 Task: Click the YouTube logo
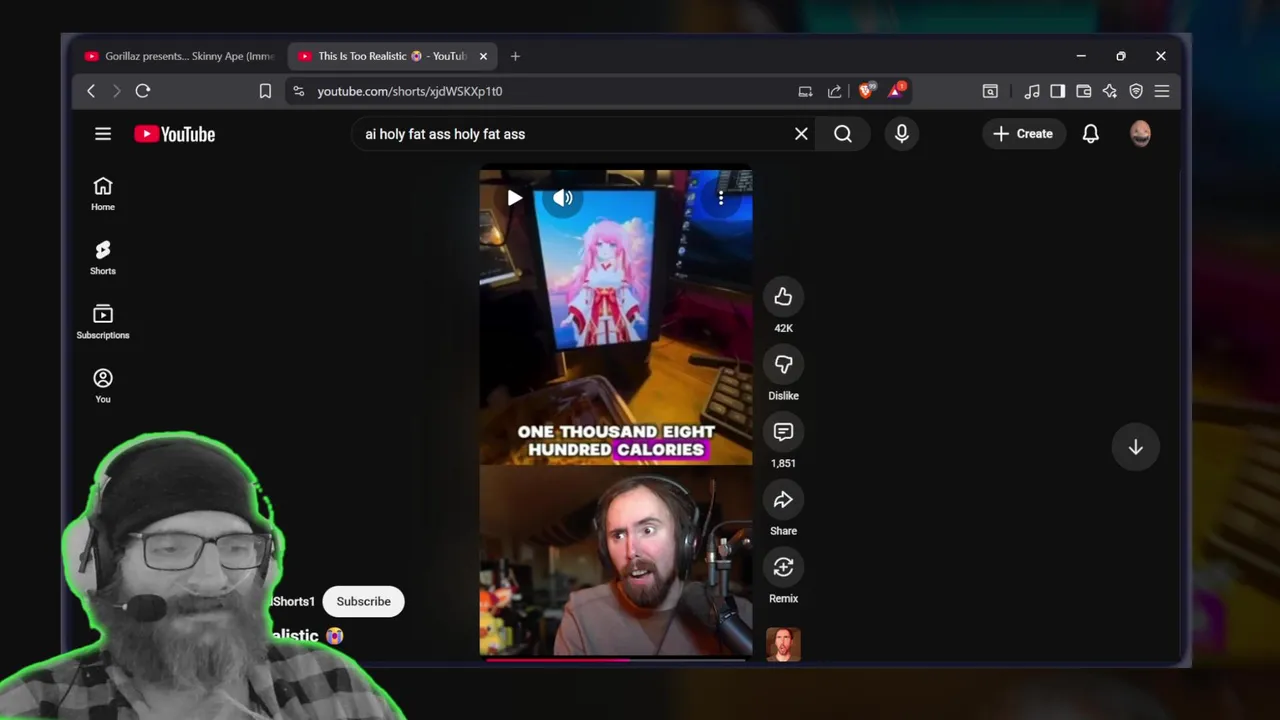tap(175, 134)
